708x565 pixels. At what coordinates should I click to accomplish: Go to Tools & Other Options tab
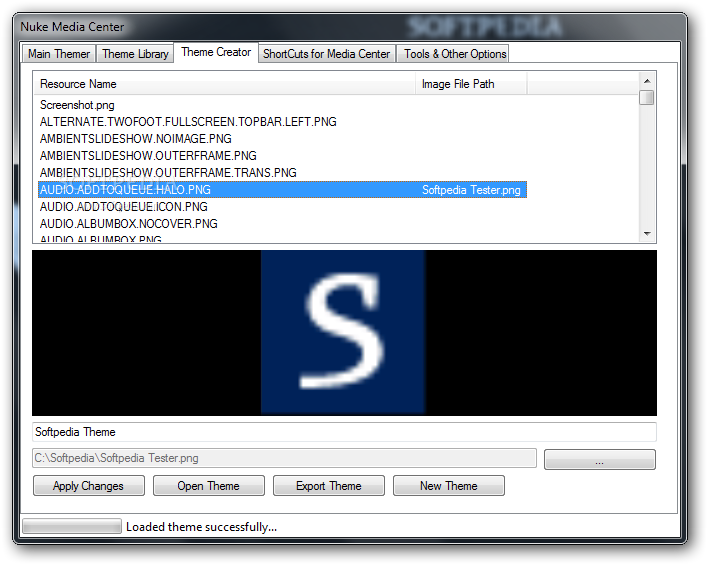[455, 54]
